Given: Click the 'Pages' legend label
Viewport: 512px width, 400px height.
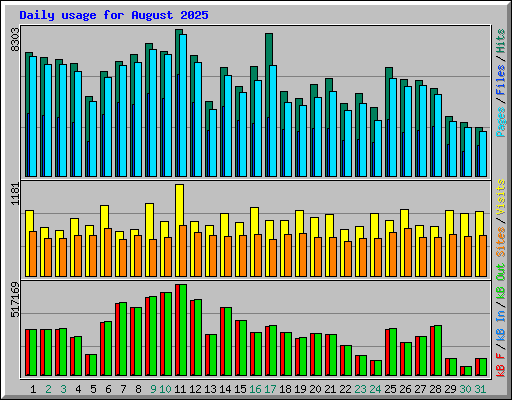Looking at the screenshot, I should pyautogui.click(x=500, y=122).
